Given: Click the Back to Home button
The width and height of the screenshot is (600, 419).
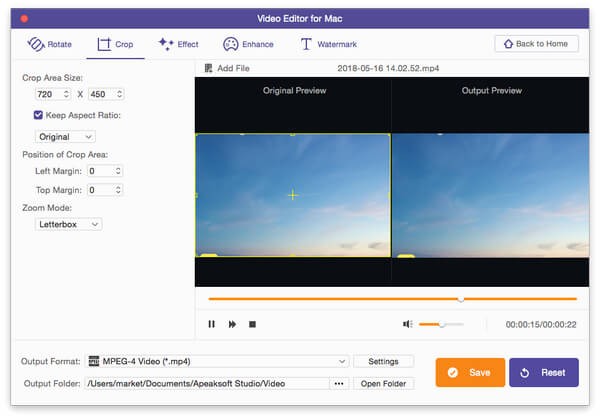Looking at the screenshot, I should click(x=536, y=44).
